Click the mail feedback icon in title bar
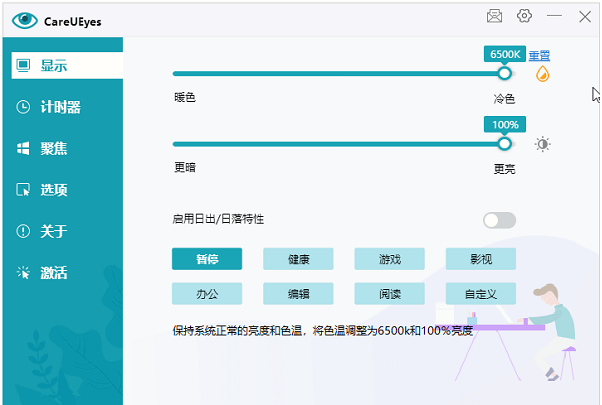Viewport: 602px width, 405px height. click(494, 16)
